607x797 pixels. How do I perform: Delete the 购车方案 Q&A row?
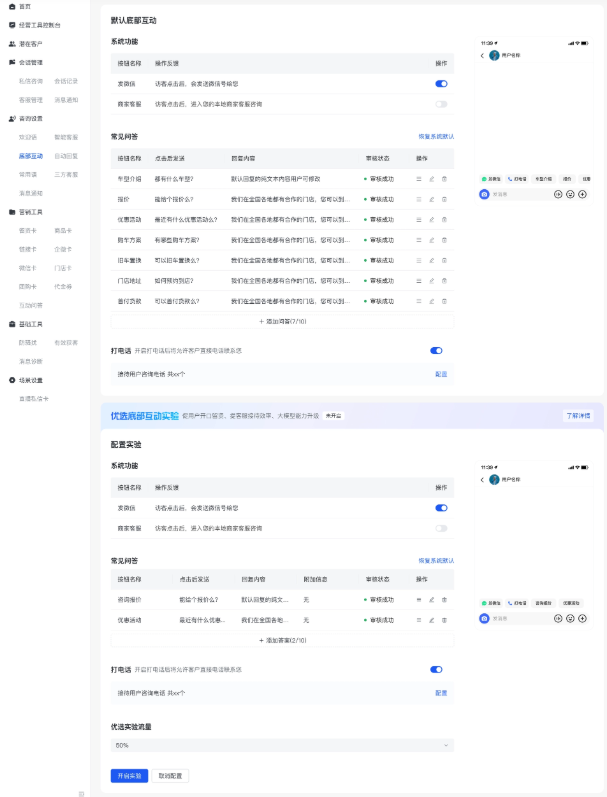pyautogui.click(x=444, y=240)
